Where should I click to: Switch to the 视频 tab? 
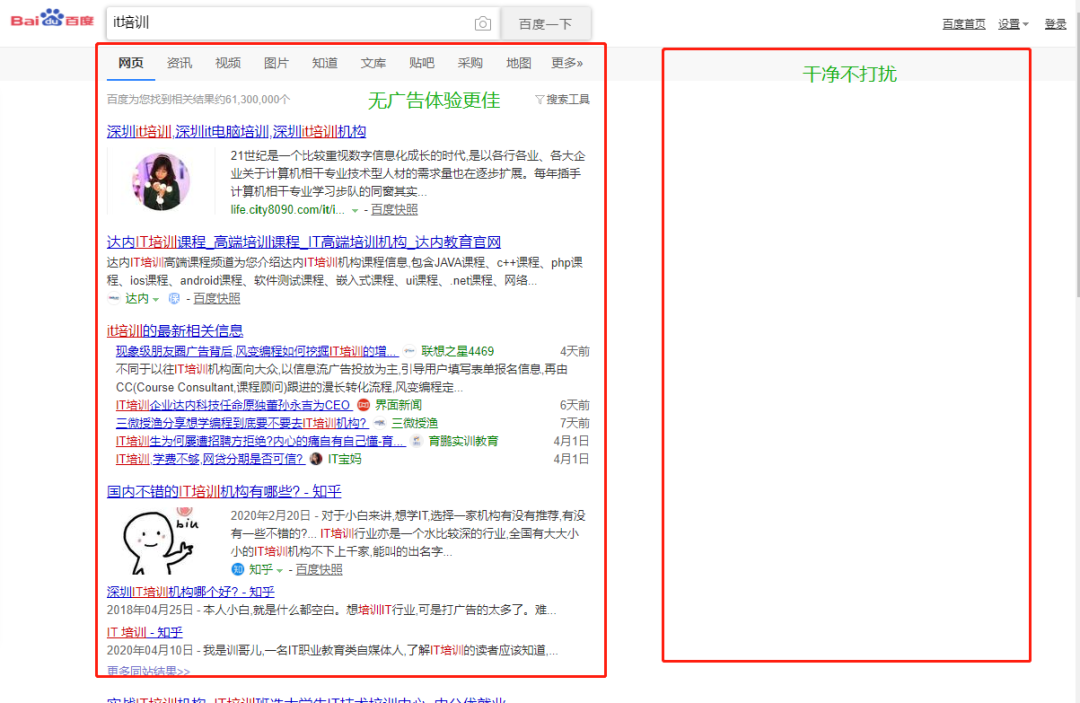(x=228, y=63)
